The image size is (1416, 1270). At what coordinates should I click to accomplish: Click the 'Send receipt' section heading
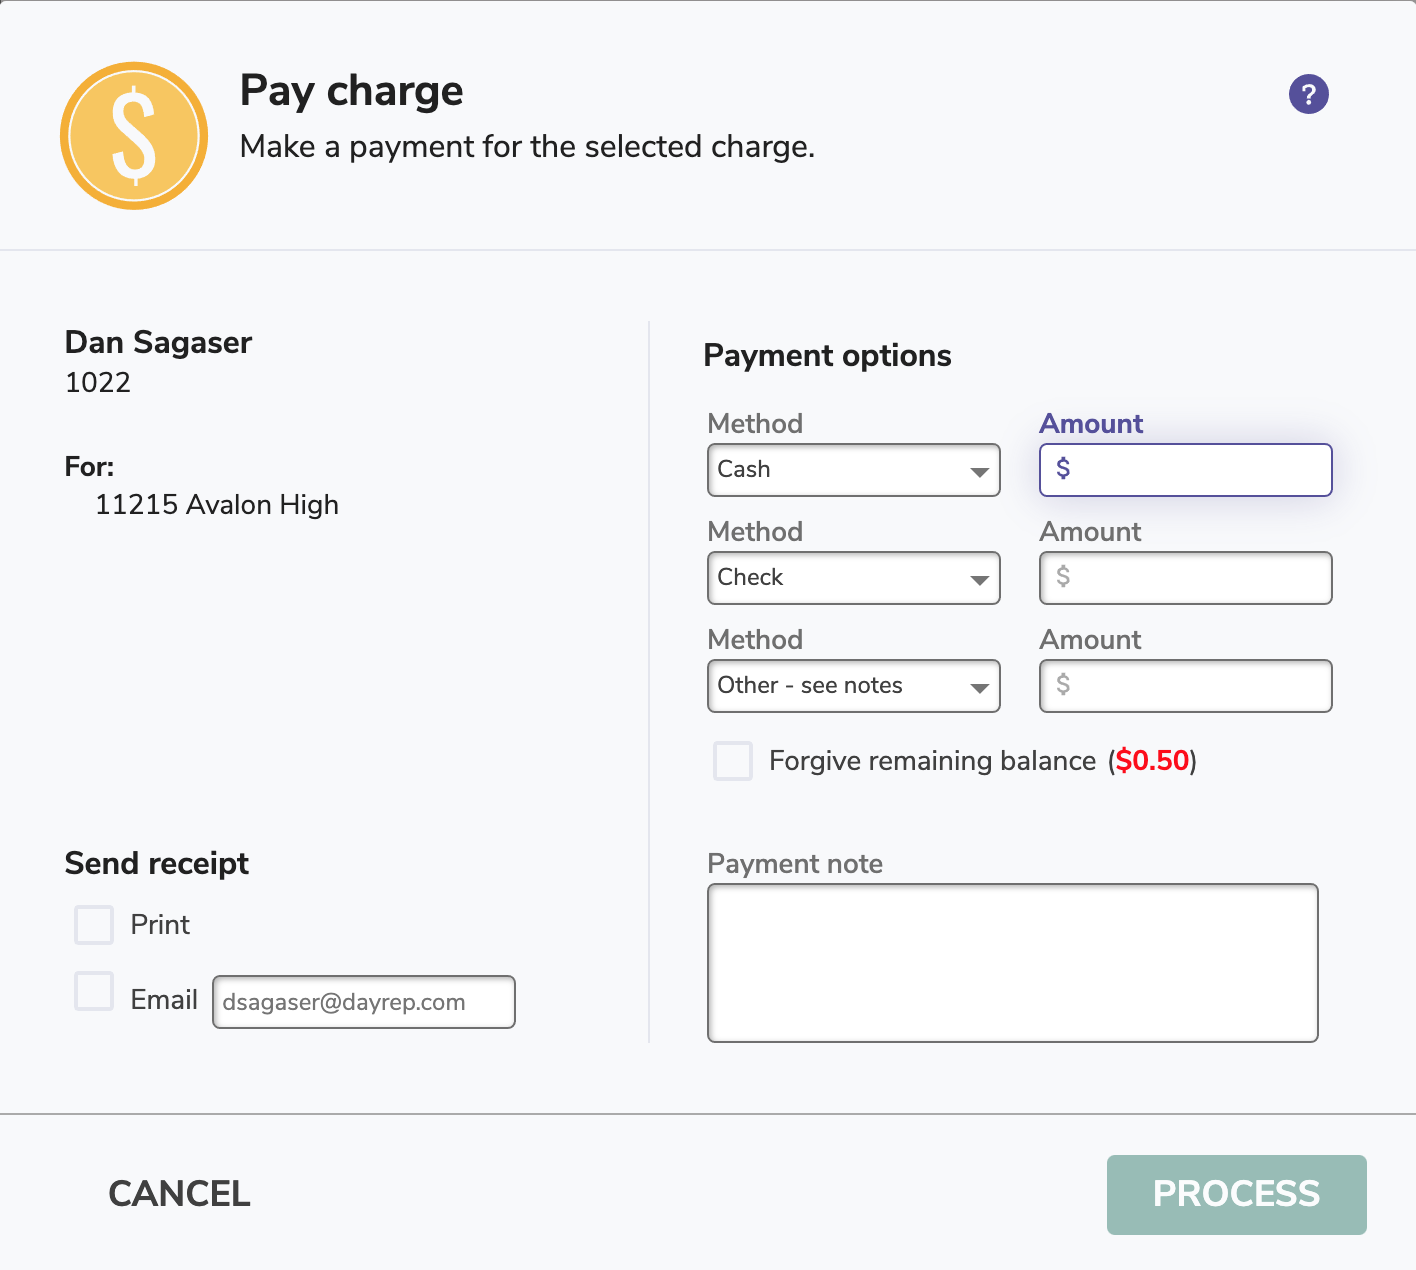tap(157, 864)
